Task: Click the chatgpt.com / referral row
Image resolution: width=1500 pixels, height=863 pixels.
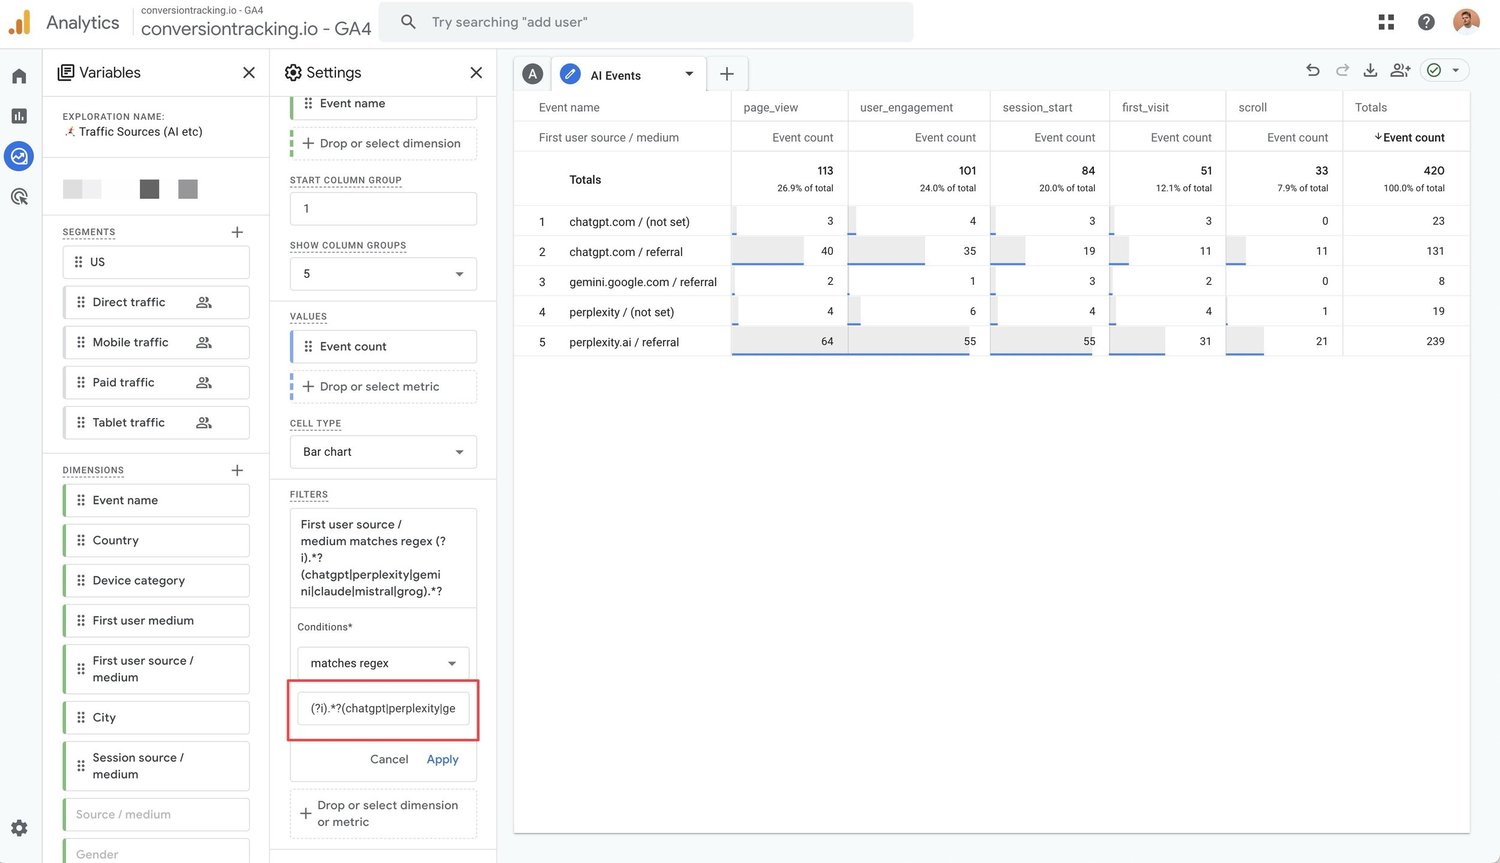Action: coord(991,251)
